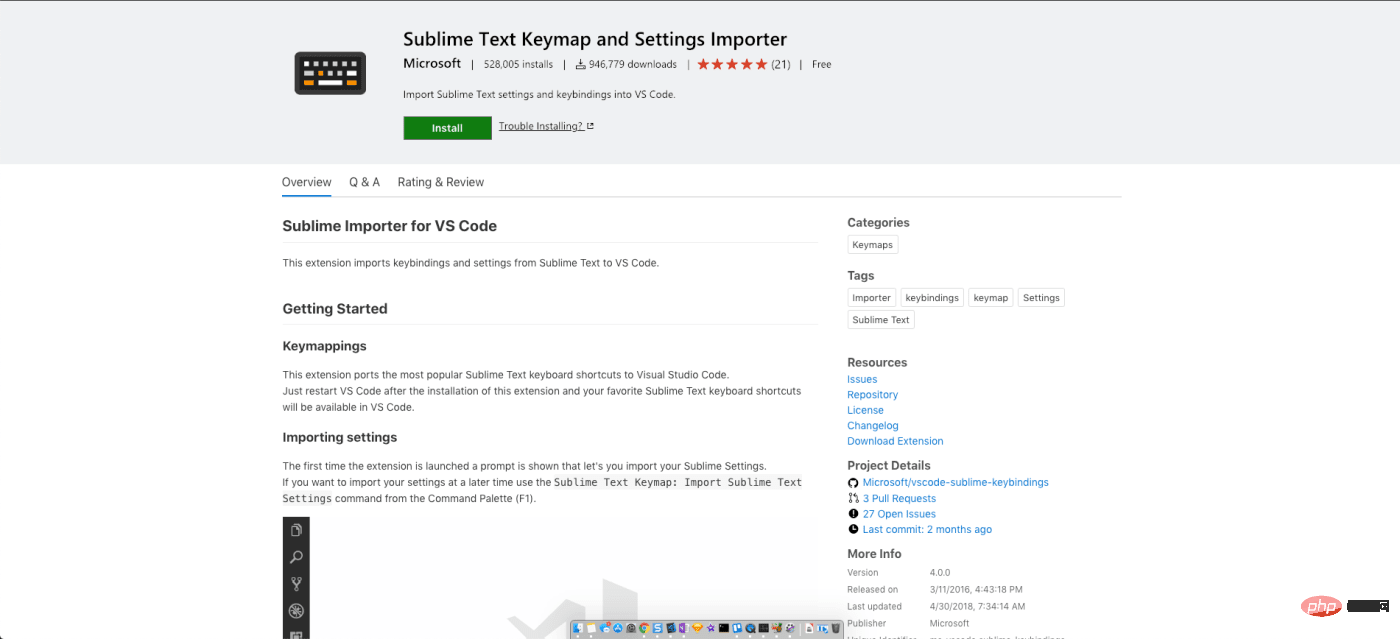Open Terminal from the dock
Screen dimensions: 1400x639
[x=724, y=628]
